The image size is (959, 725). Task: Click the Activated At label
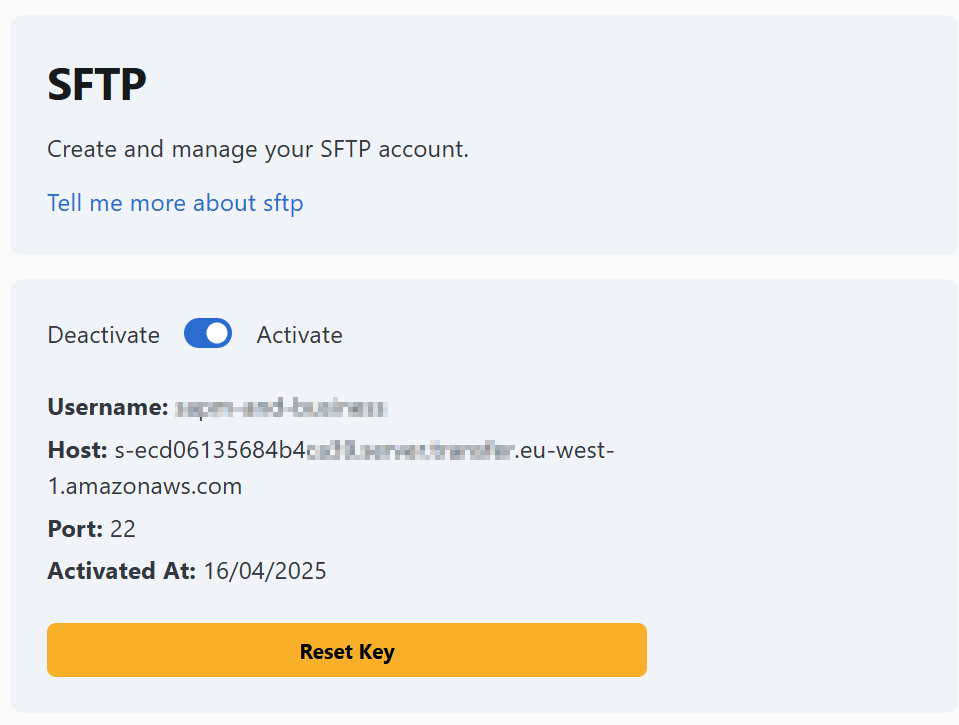(121, 571)
